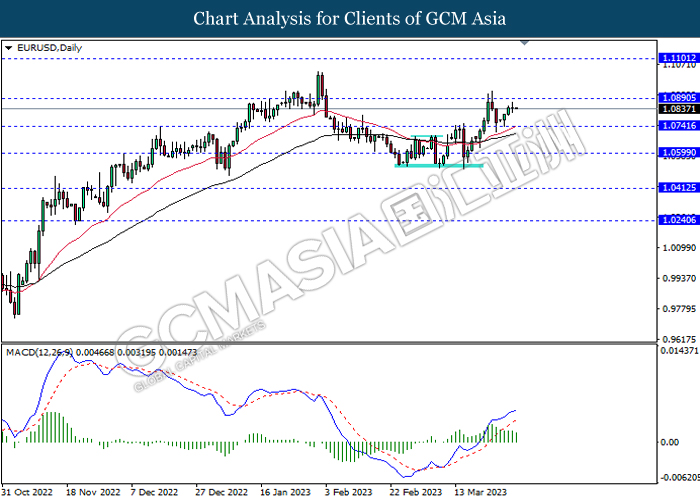The height and width of the screenshot is (500, 700).
Task: Click the 7 Dec 2022 date label
Action: tap(154, 492)
